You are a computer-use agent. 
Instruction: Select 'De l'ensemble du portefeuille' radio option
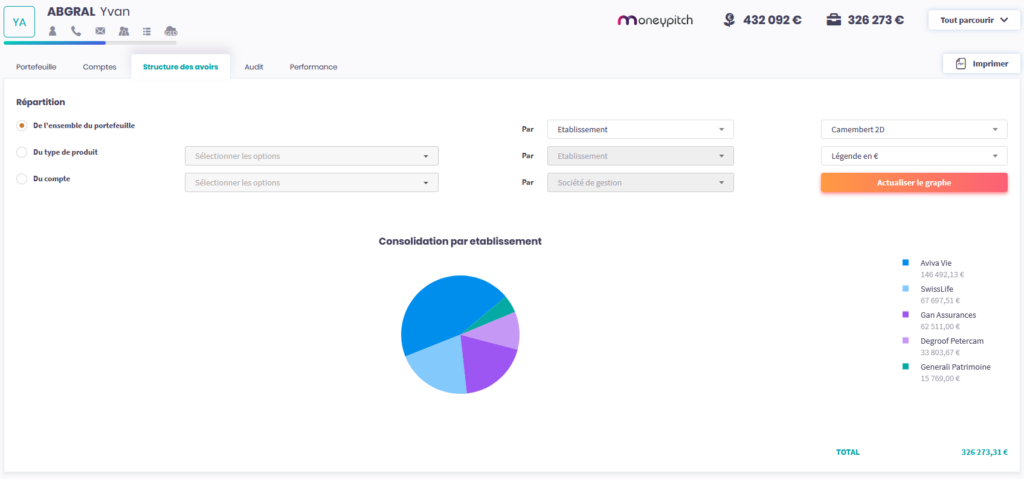tap(22, 126)
